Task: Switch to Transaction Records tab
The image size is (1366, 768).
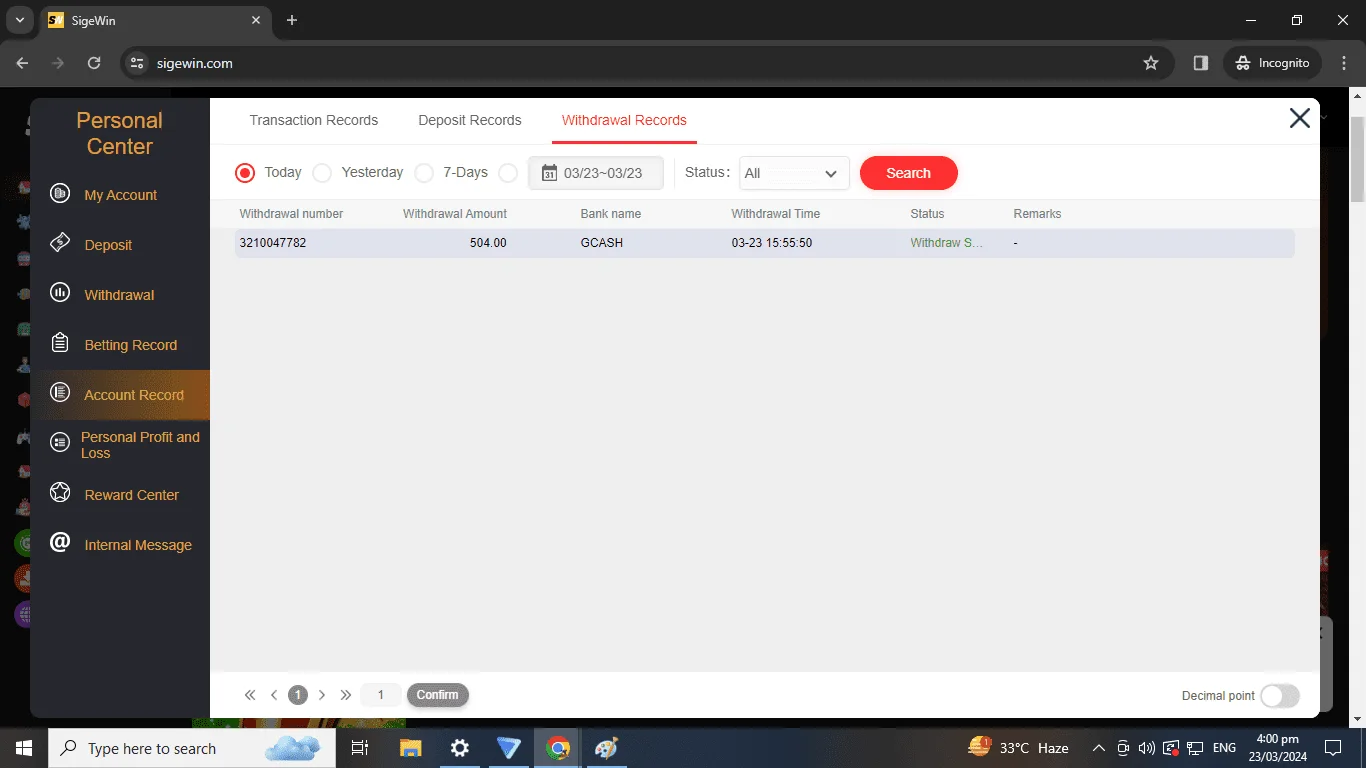Action: pos(314,120)
